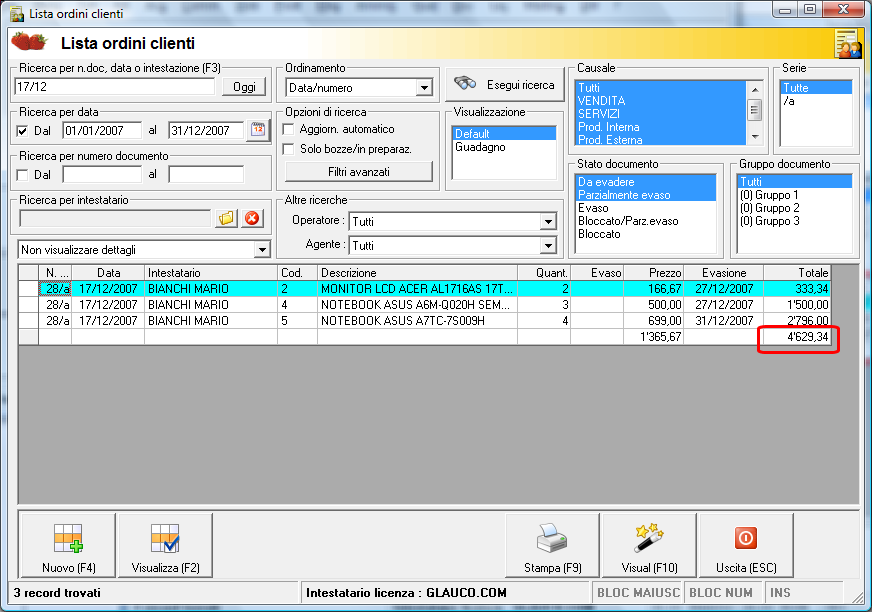
Task: Click the Prezzo sum 1'365,67 cell
Action: coord(653,337)
